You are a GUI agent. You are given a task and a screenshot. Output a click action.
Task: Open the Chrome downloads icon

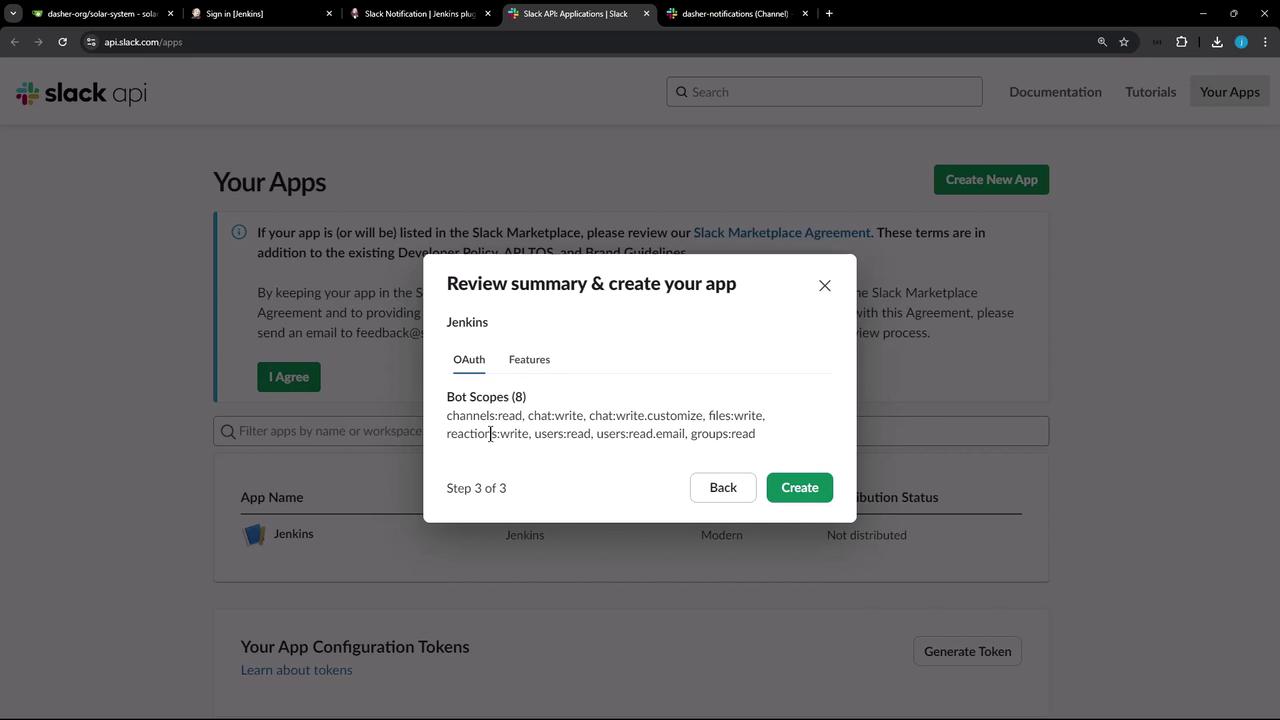point(1217,42)
